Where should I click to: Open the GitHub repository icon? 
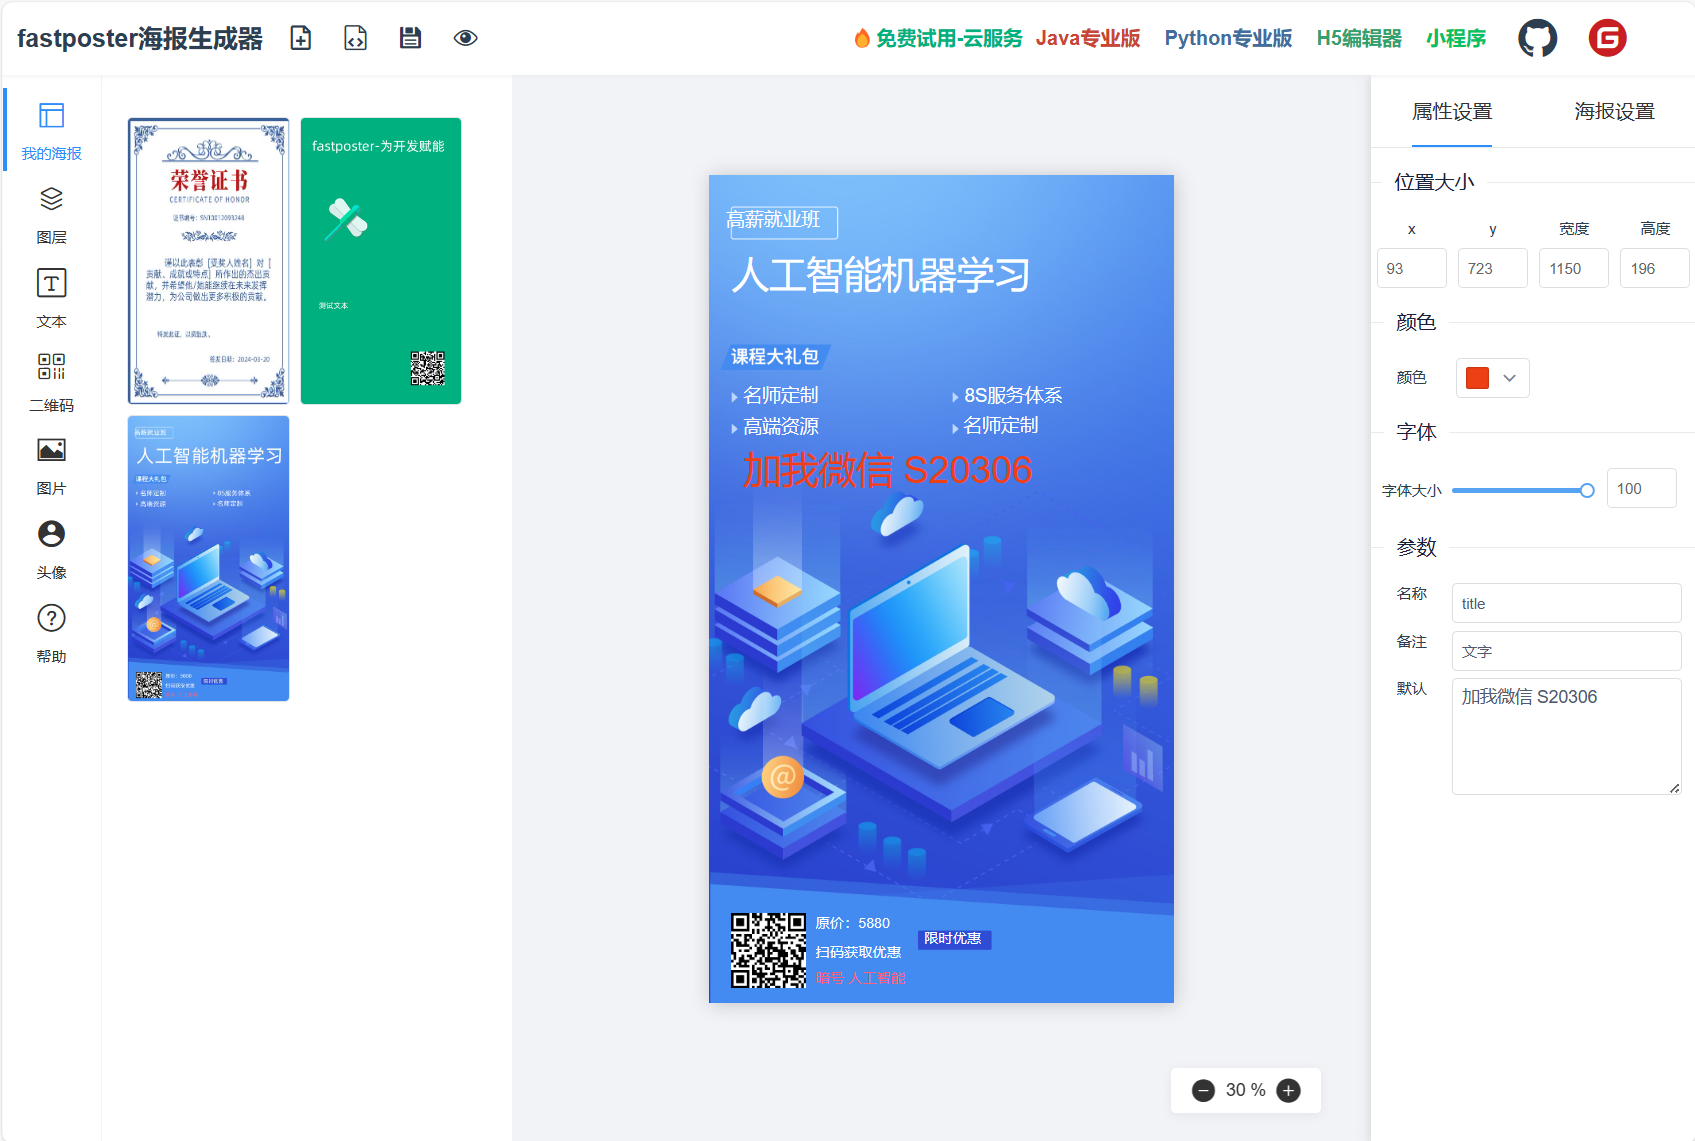1537,38
